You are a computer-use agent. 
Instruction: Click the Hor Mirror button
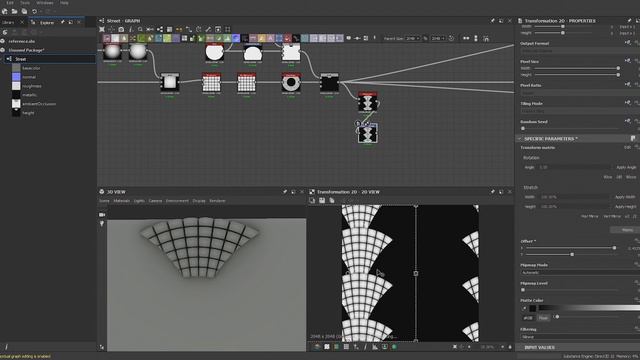click(589, 216)
